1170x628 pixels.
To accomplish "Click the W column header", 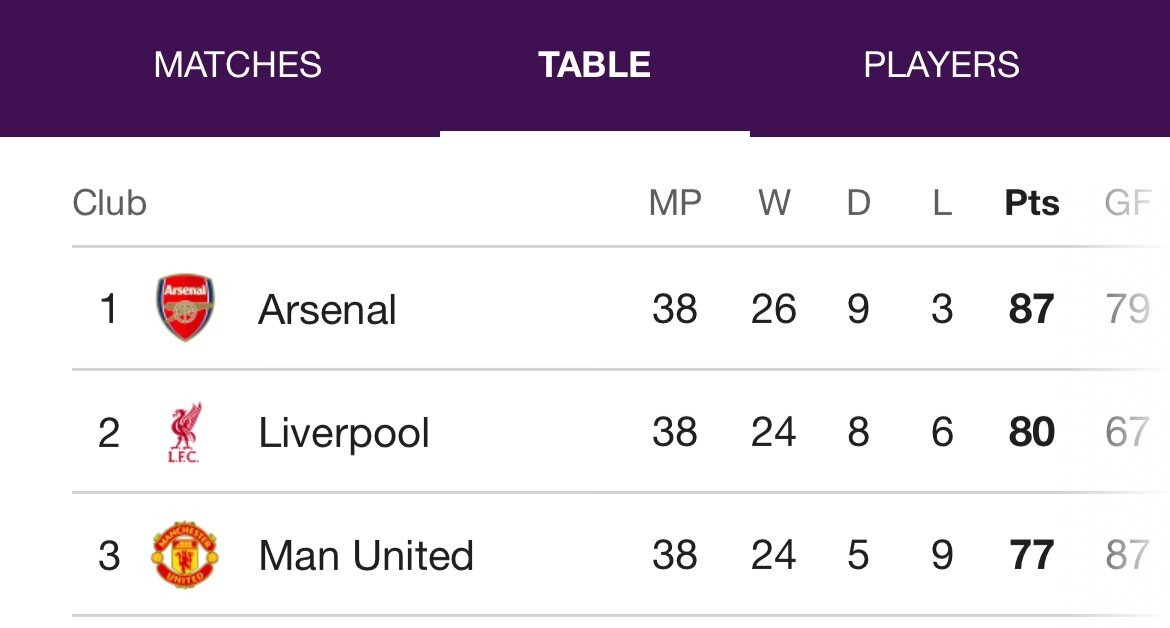I will tap(775, 203).
